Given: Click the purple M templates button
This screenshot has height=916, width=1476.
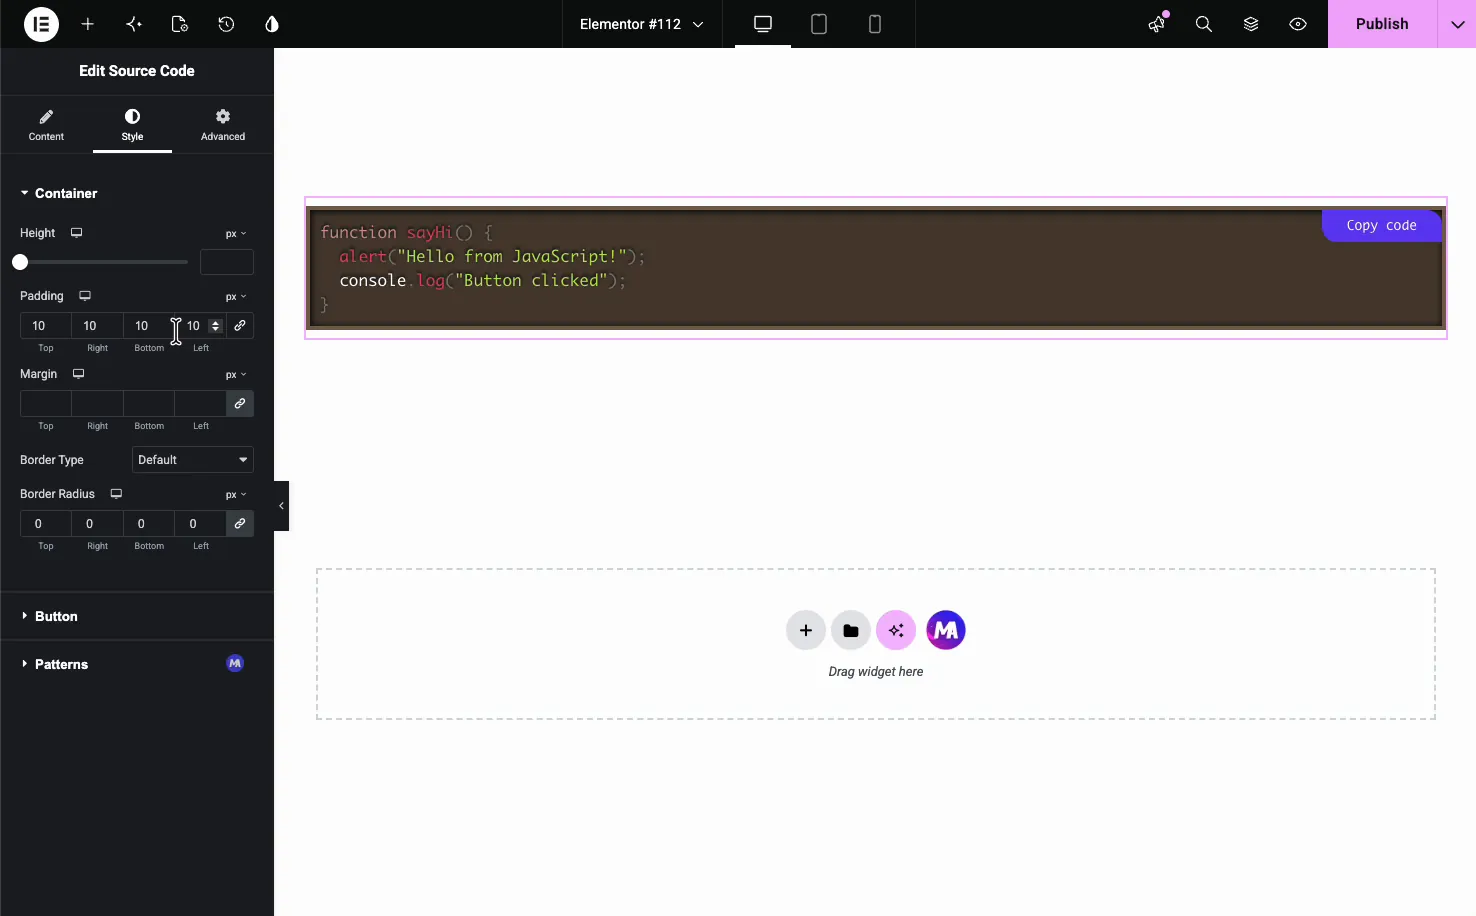Looking at the screenshot, I should pos(946,630).
